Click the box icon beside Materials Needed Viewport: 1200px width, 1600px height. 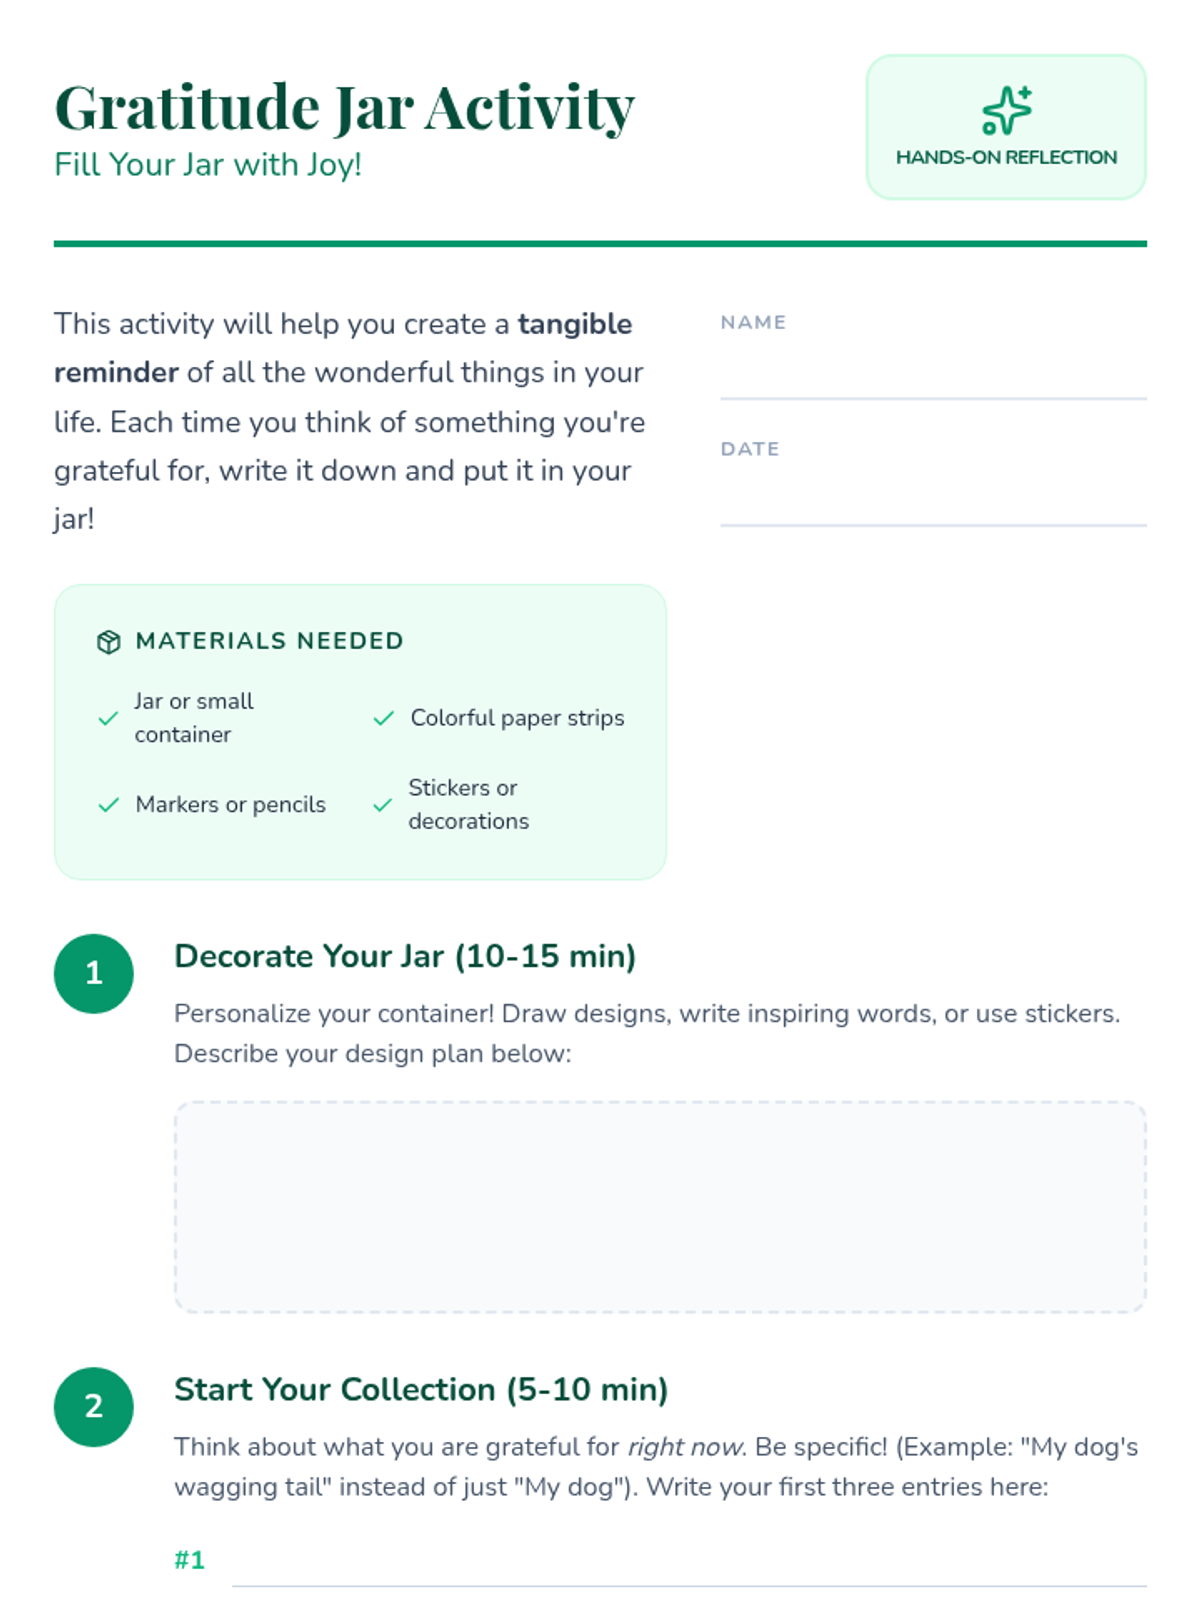[109, 642]
